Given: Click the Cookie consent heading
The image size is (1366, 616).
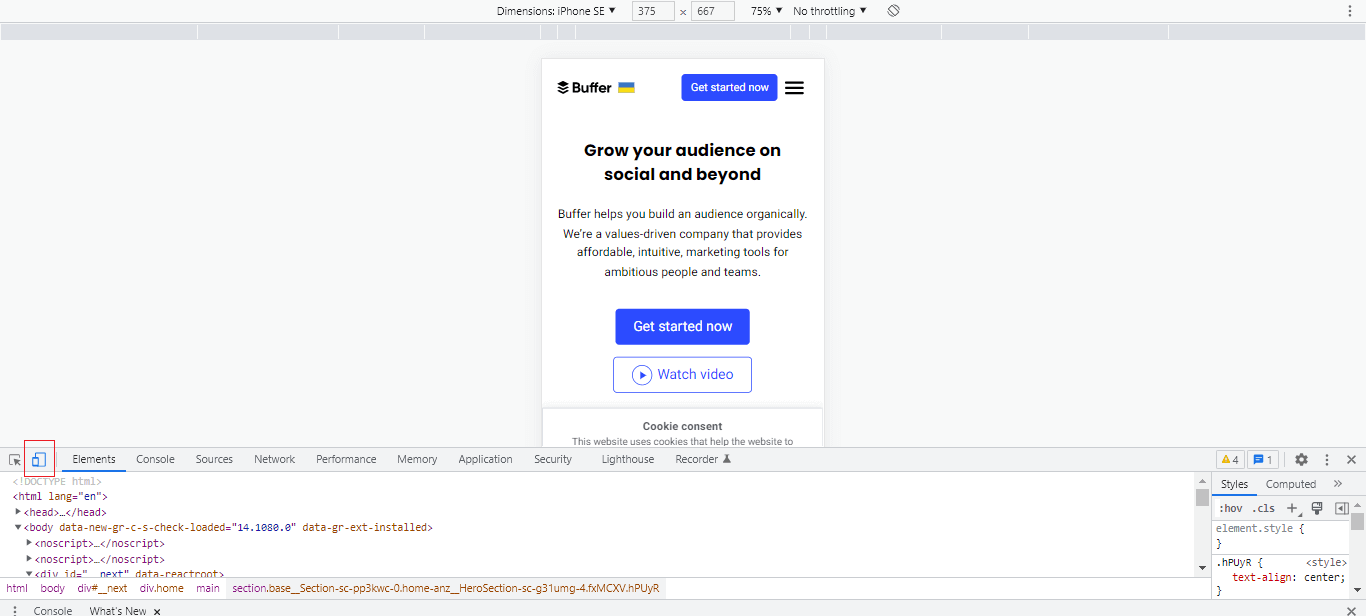Looking at the screenshot, I should pos(683,426).
